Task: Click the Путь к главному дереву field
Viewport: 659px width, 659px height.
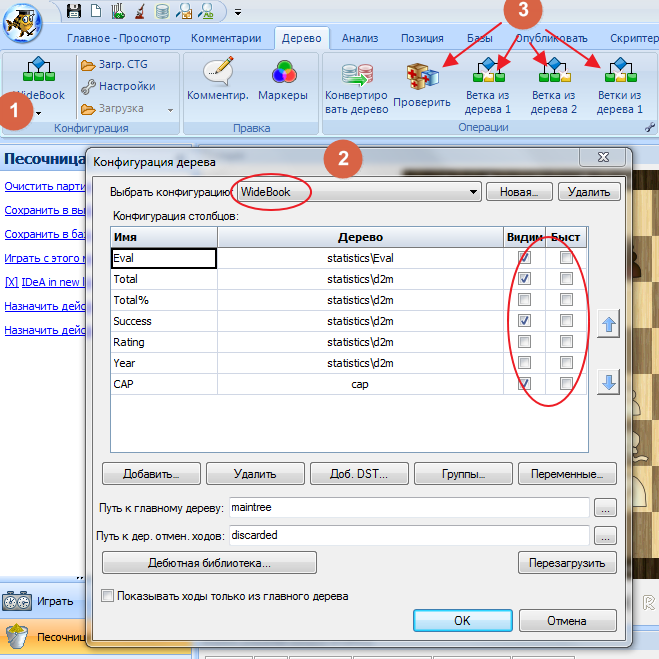Action: [x=408, y=508]
